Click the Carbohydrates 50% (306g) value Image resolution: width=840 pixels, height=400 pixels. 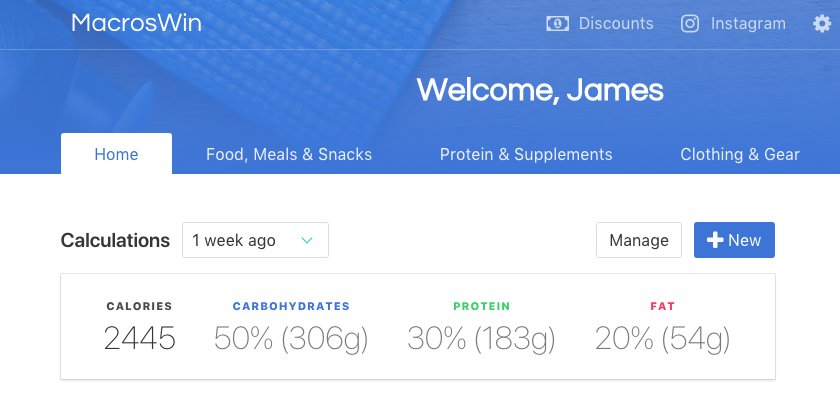(291, 339)
